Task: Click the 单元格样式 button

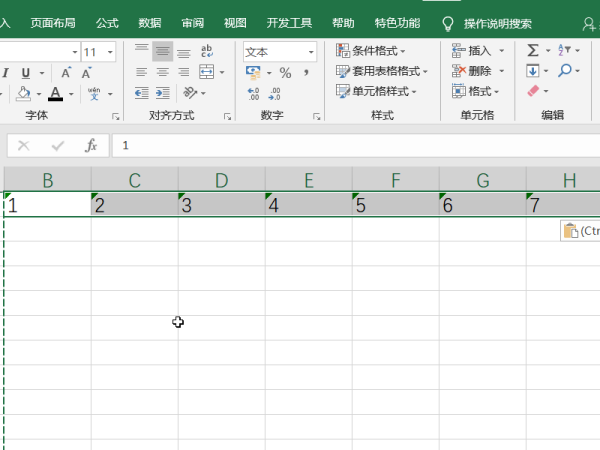Action: point(379,91)
